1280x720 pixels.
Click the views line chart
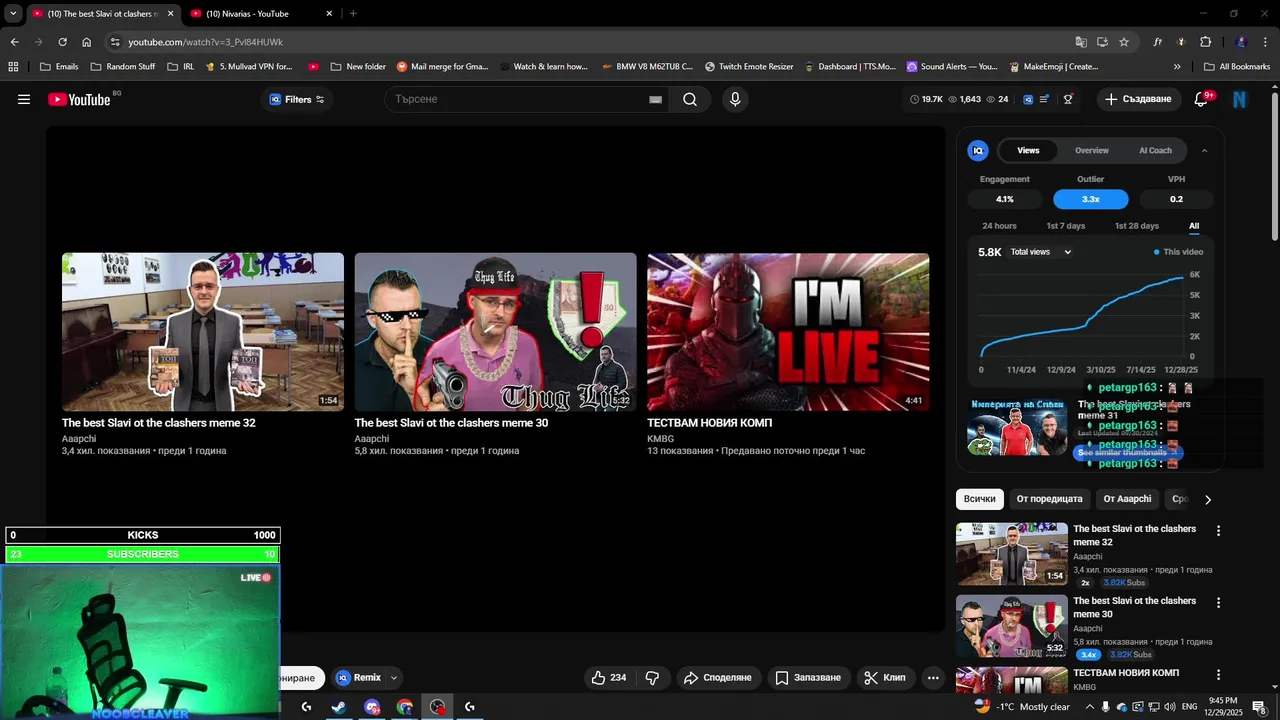[1083, 315]
